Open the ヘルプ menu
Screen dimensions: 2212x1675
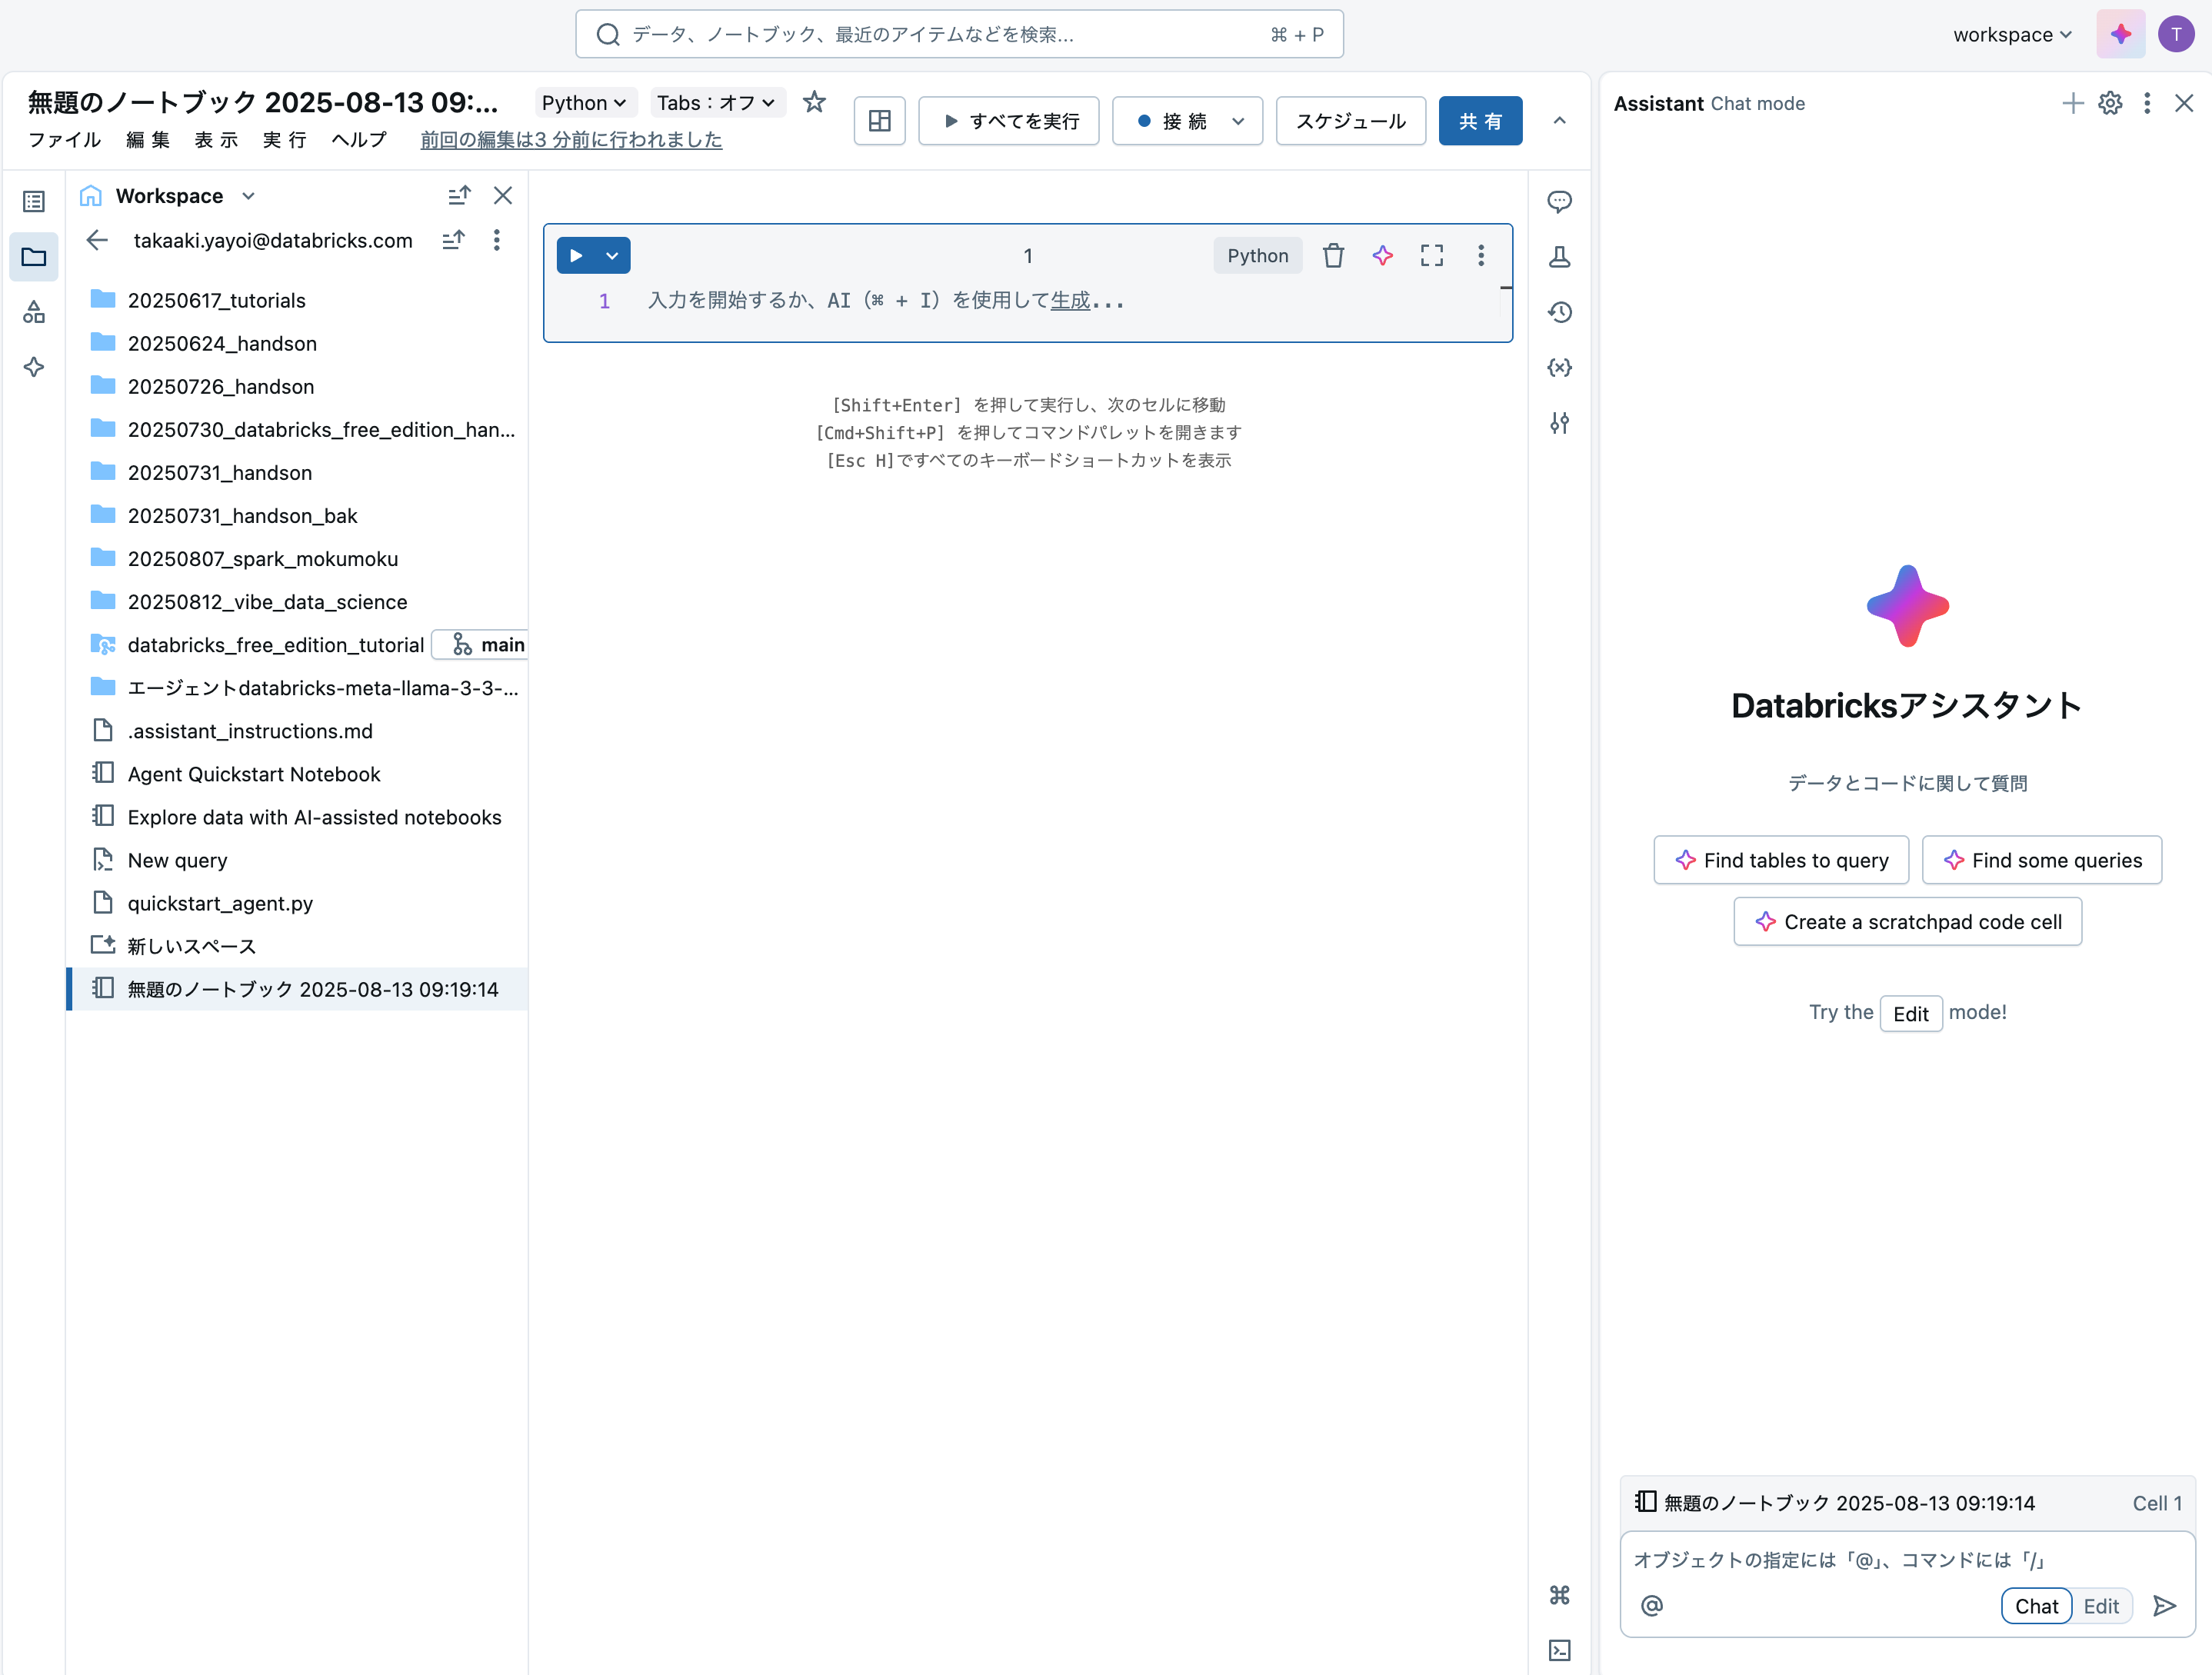pos(359,140)
